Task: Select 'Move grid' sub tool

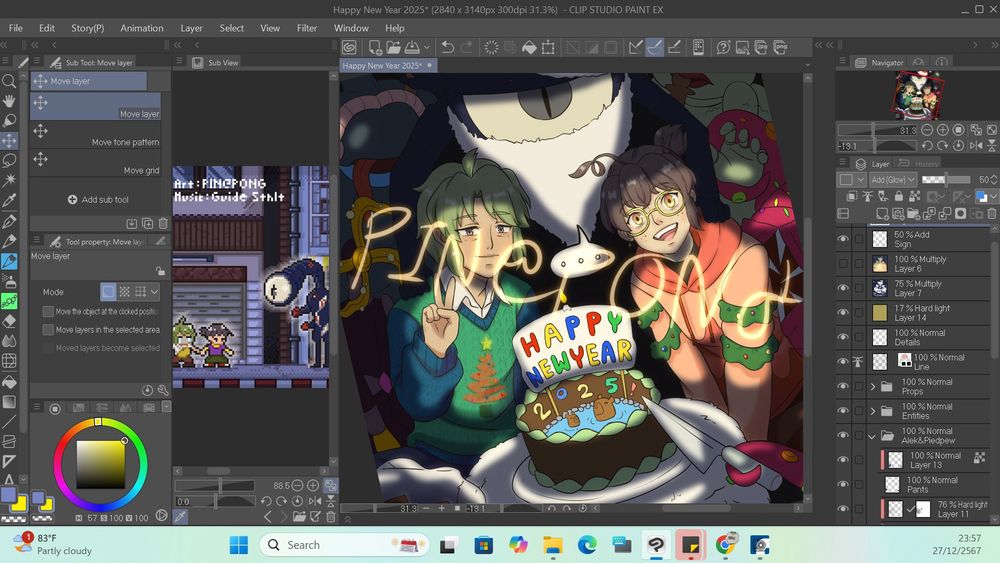Action: coord(96,164)
